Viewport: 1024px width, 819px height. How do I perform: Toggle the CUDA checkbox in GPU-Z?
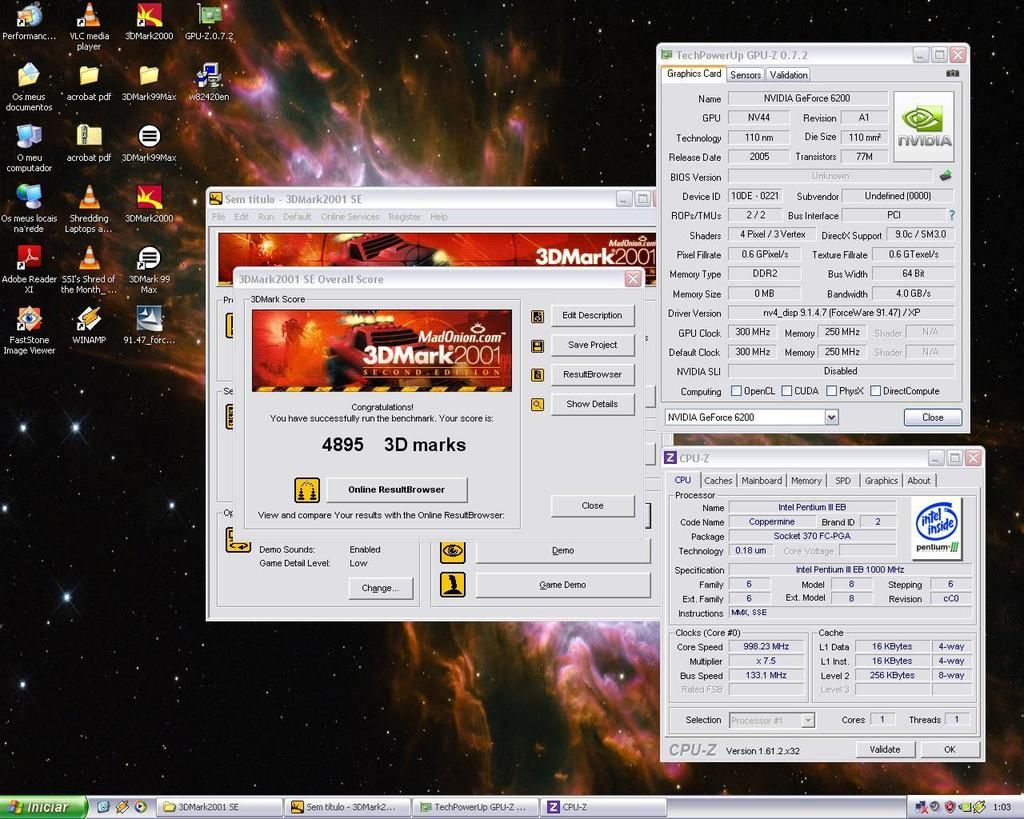[787, 391]
